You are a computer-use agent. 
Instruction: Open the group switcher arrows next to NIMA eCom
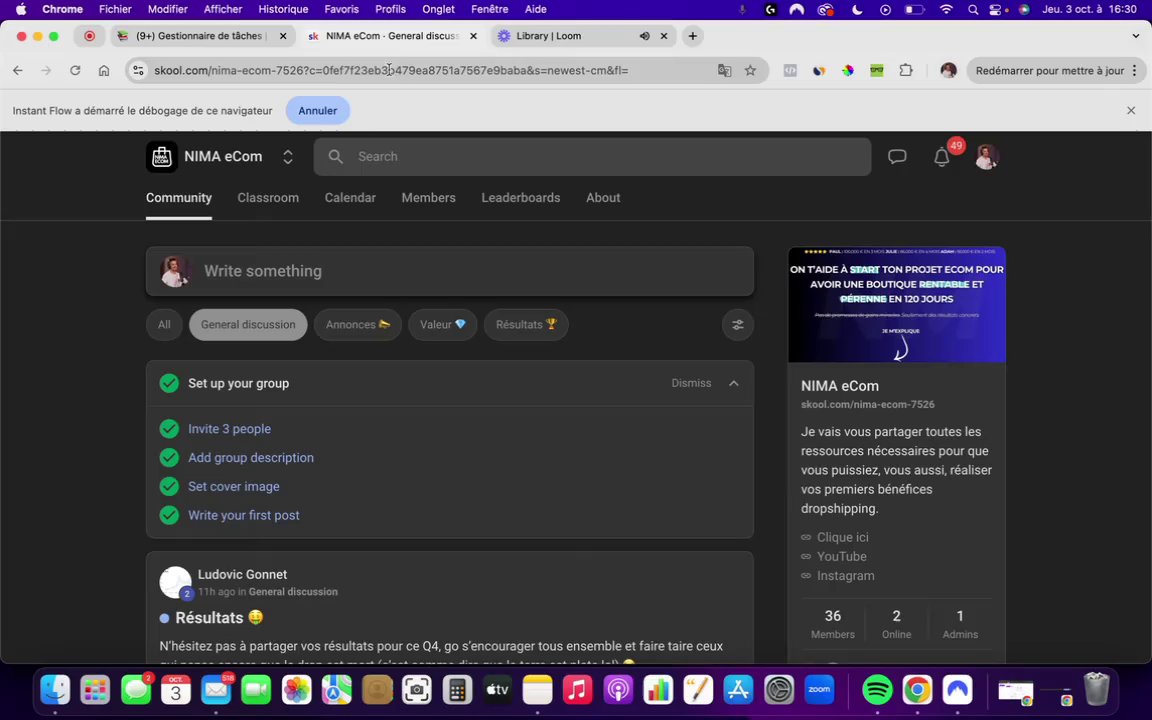click(x=288, y=156)
